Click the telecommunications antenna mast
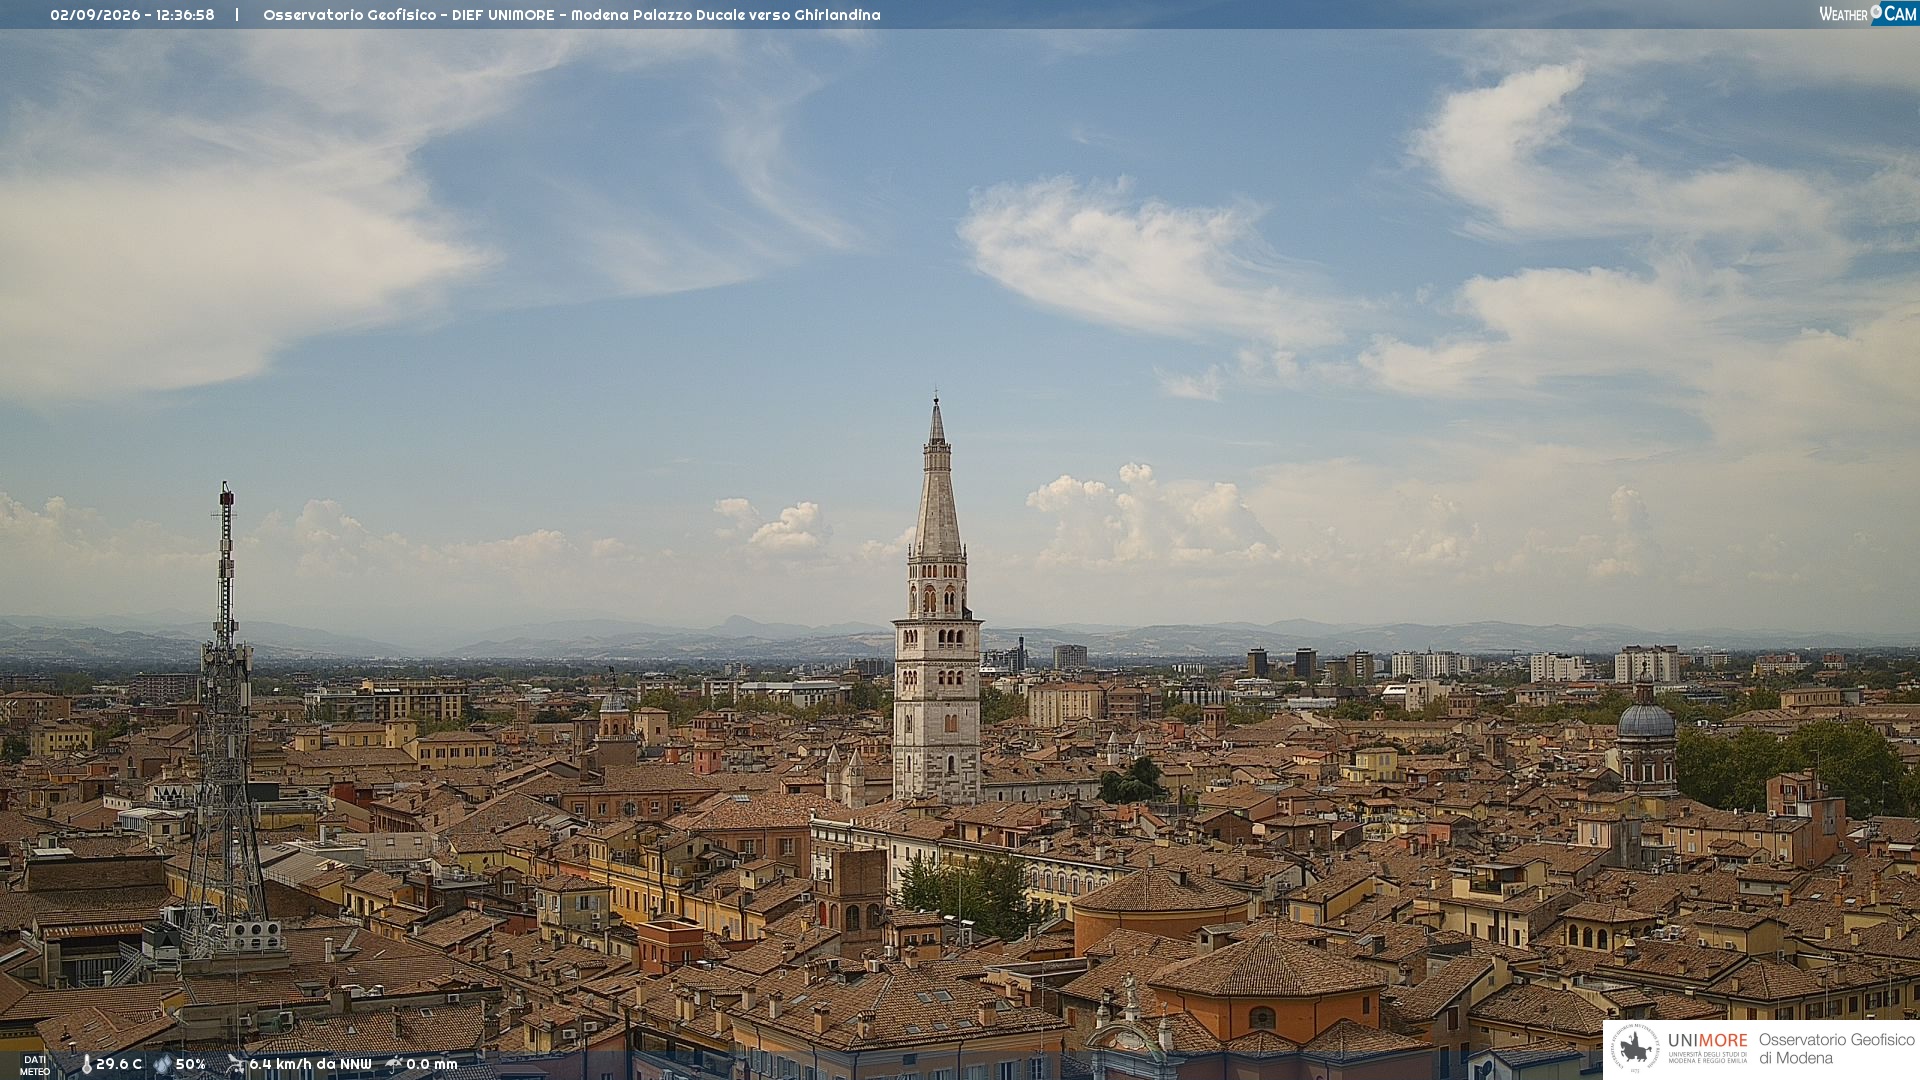The image size is (1920, 1080). 225,720
